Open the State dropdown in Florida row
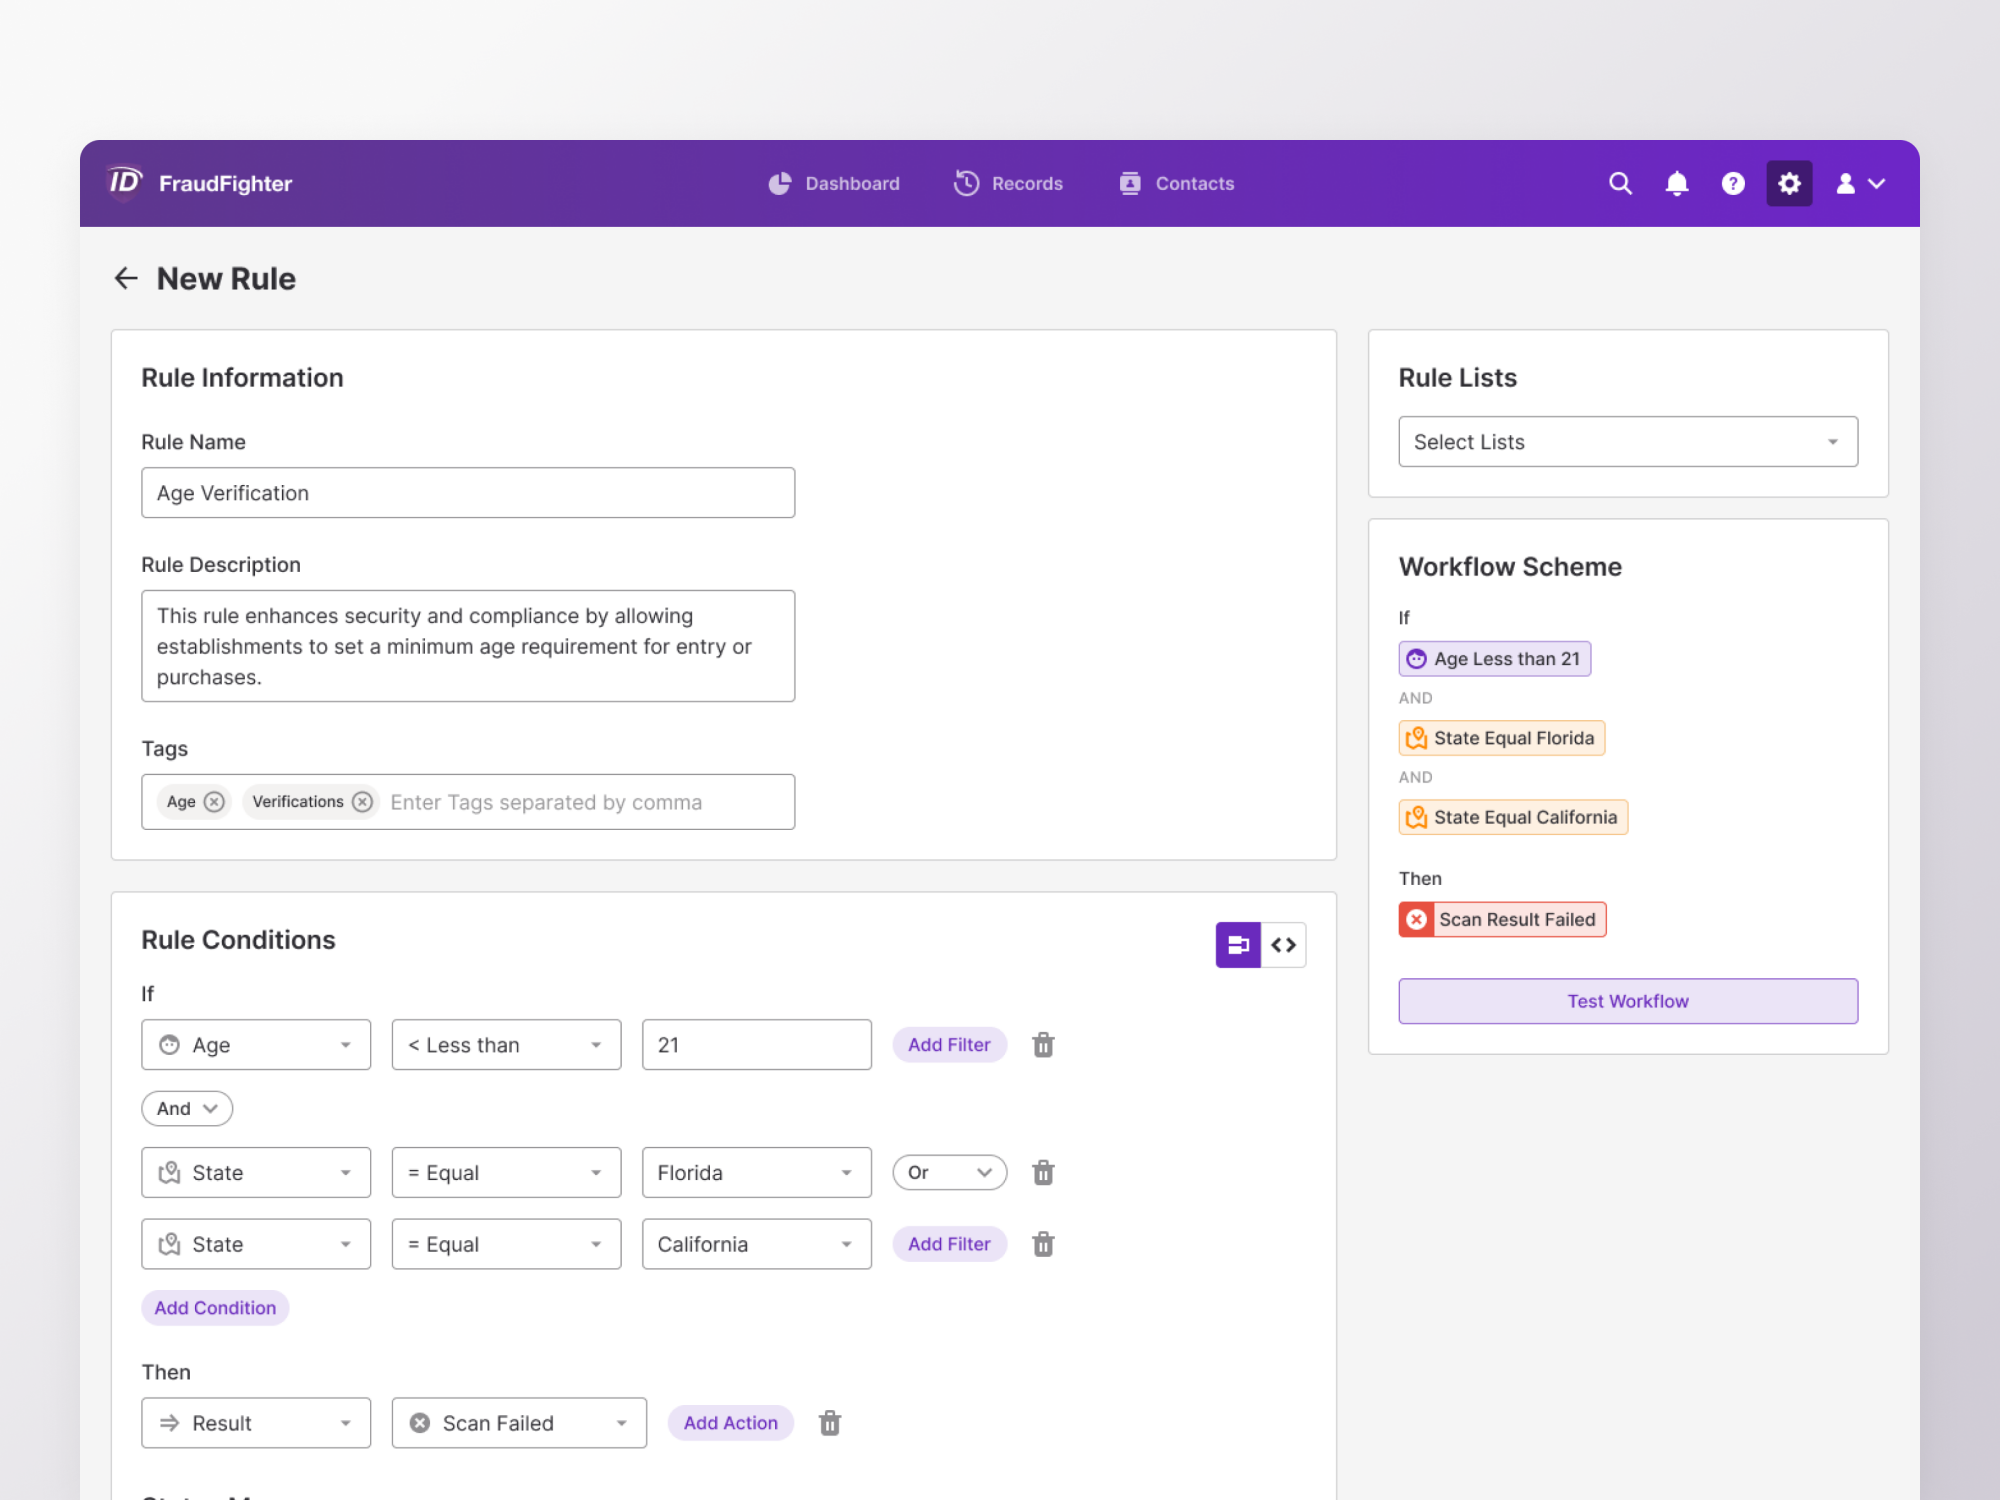This screenshot has width=2000, height=1500. (x=256, y=1173)
